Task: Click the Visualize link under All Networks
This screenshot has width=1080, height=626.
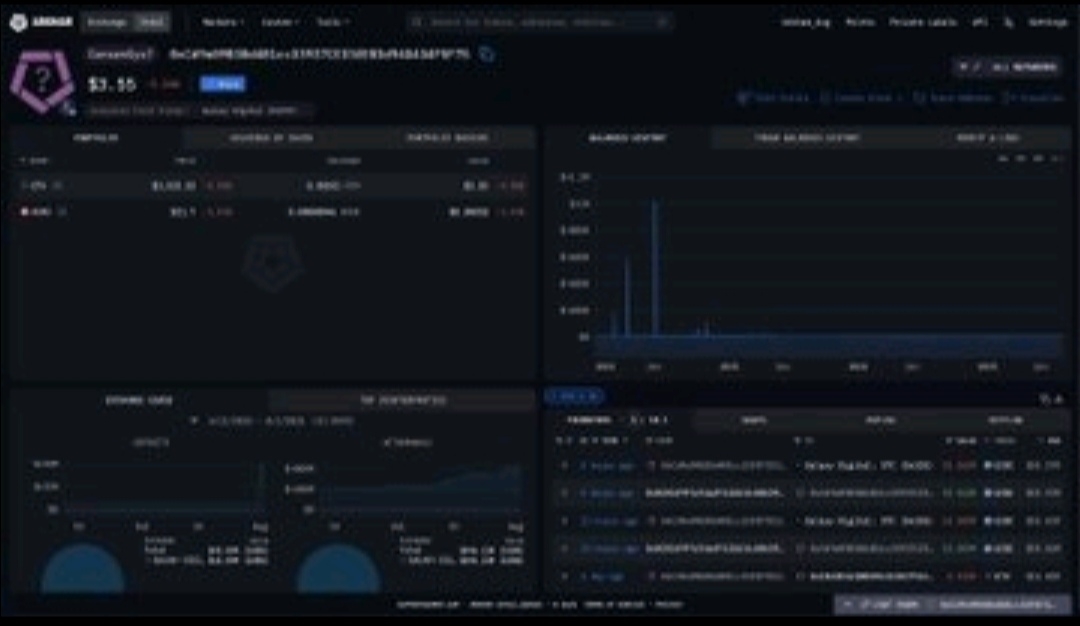Action: (x=1035, y=98)
